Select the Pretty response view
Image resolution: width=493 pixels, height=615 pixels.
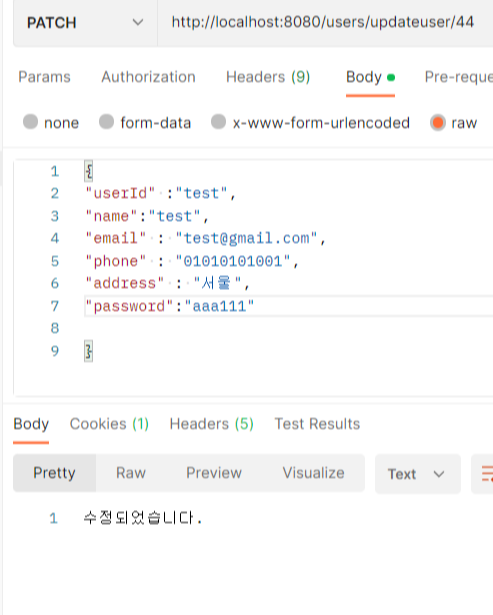coord(55,473)
